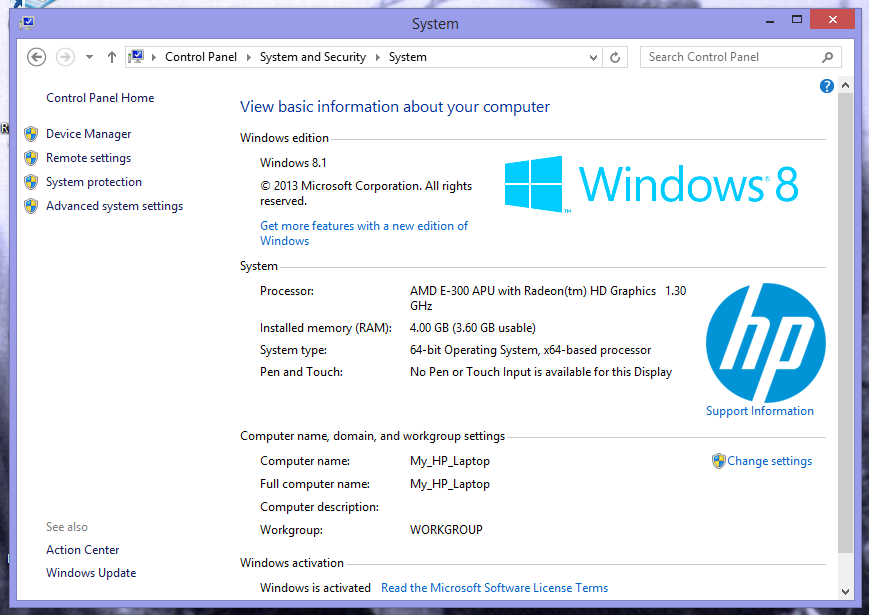This screenshot has height=615, width=869.
Task: Click the System window title bar icon
Action: click(27, 23)
